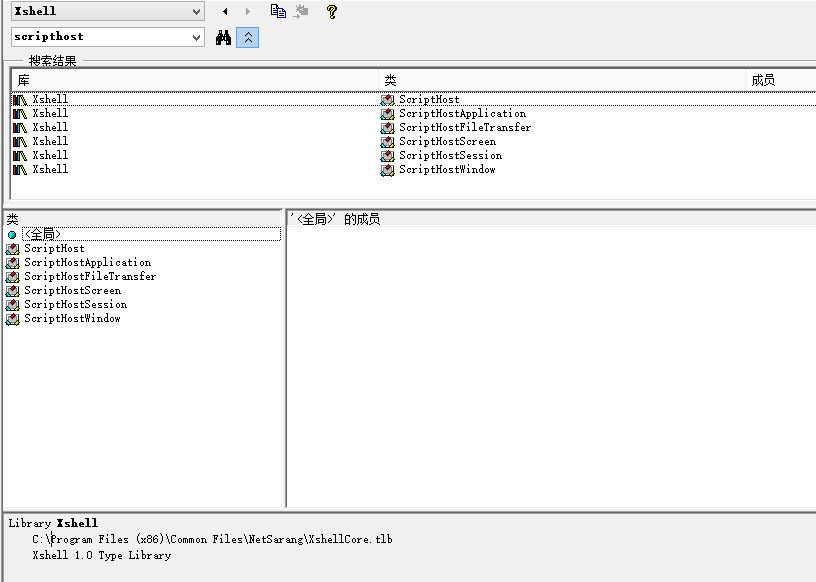Click the View Definition icon
Screen dimensions: 816x582
click(301, 11)
